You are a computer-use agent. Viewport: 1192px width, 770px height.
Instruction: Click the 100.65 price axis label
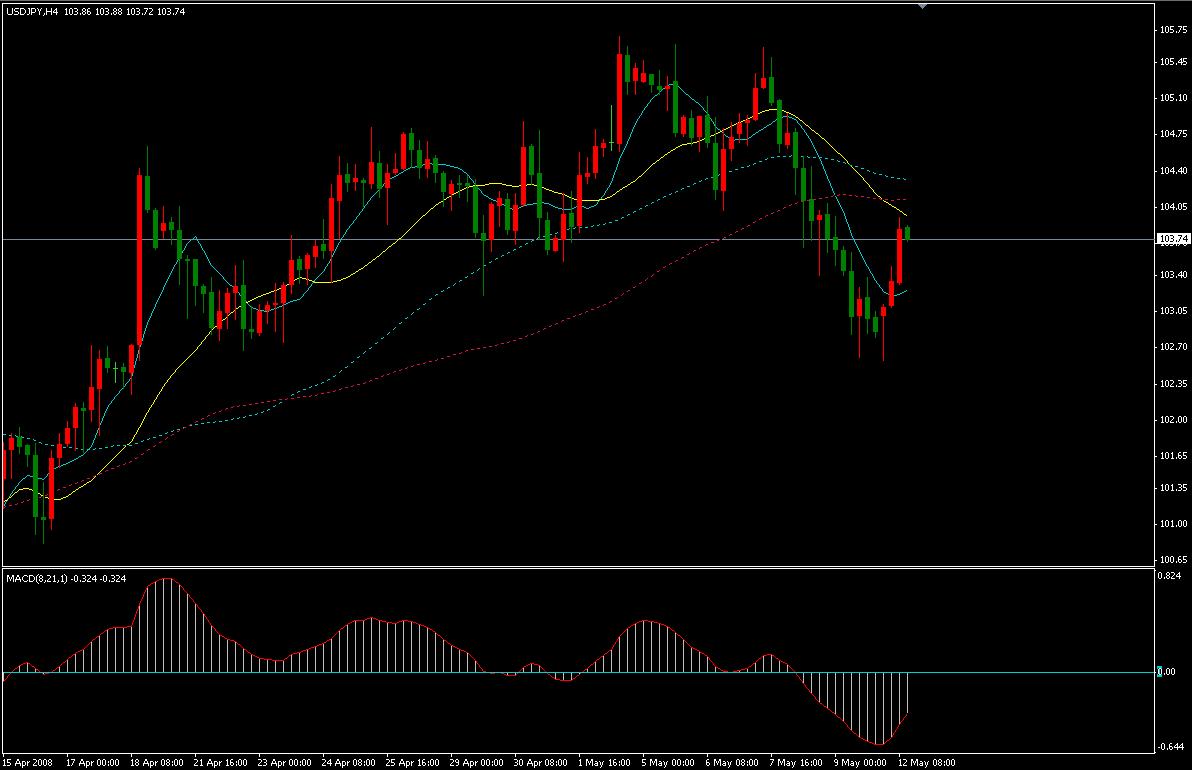(x=1173, y=560)
